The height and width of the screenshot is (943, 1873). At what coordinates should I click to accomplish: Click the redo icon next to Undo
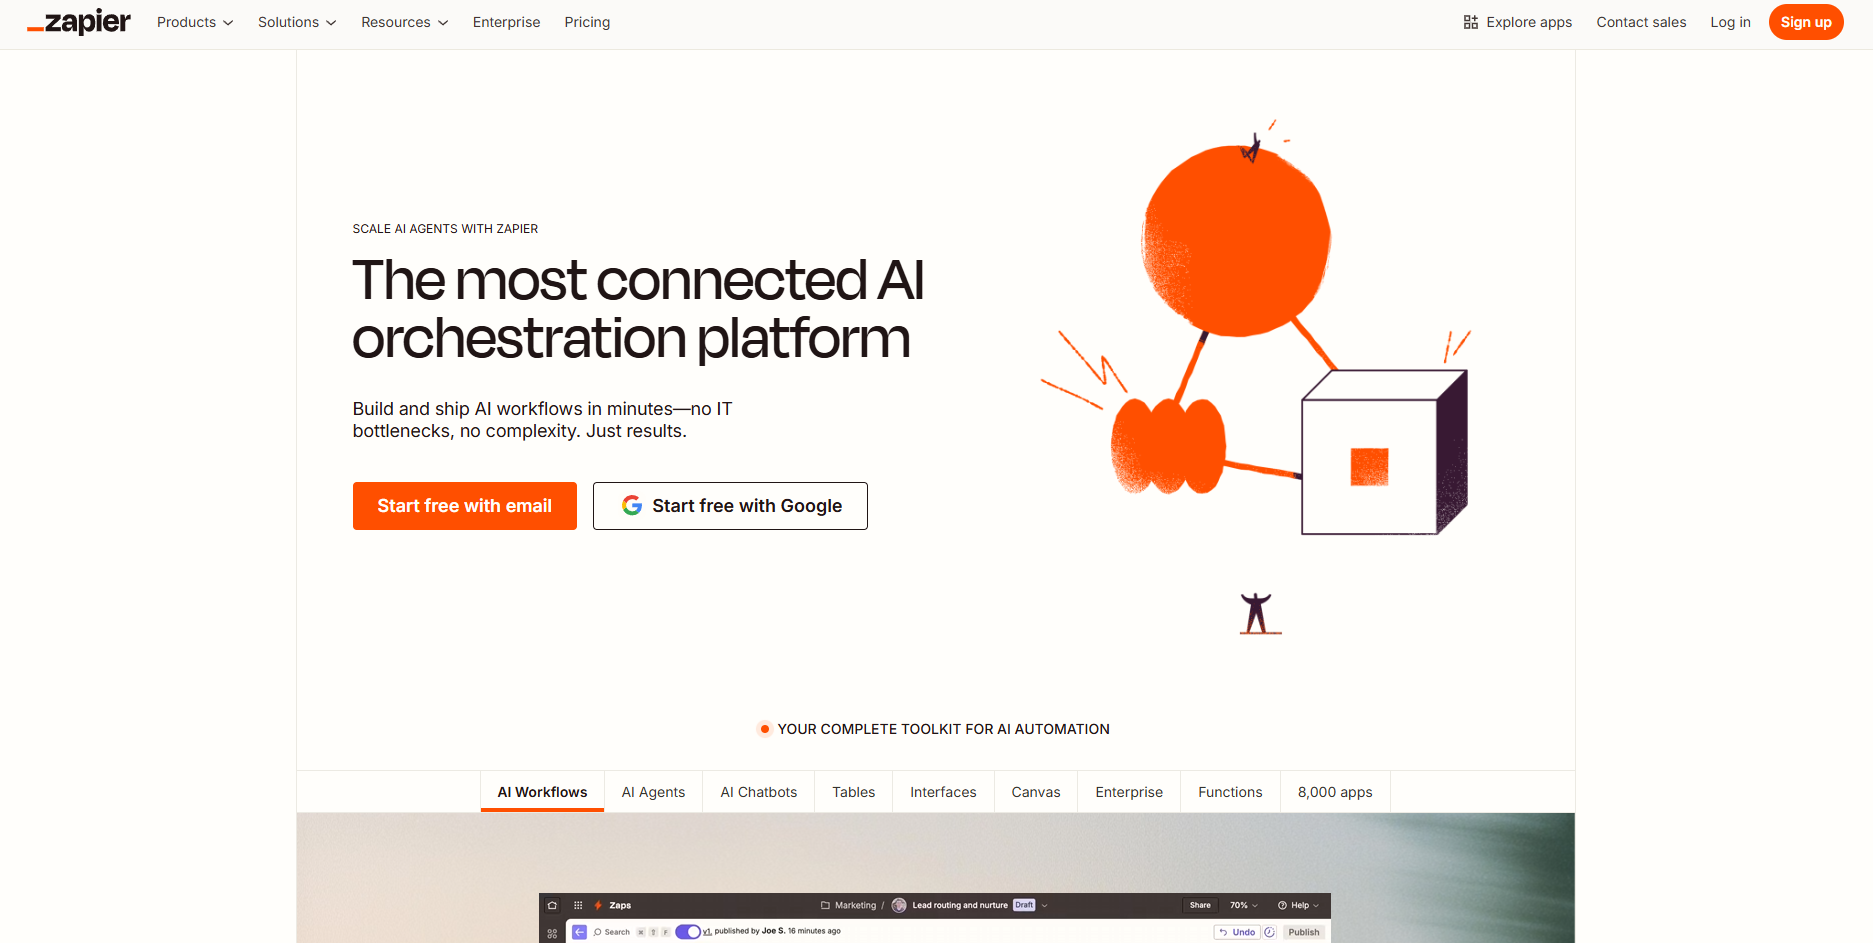point(1270,932)
